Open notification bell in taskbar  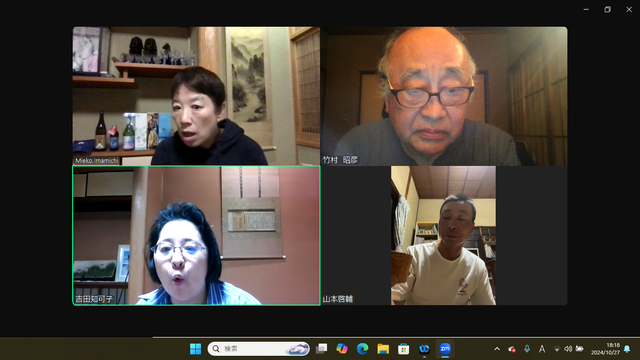point(627,349)
